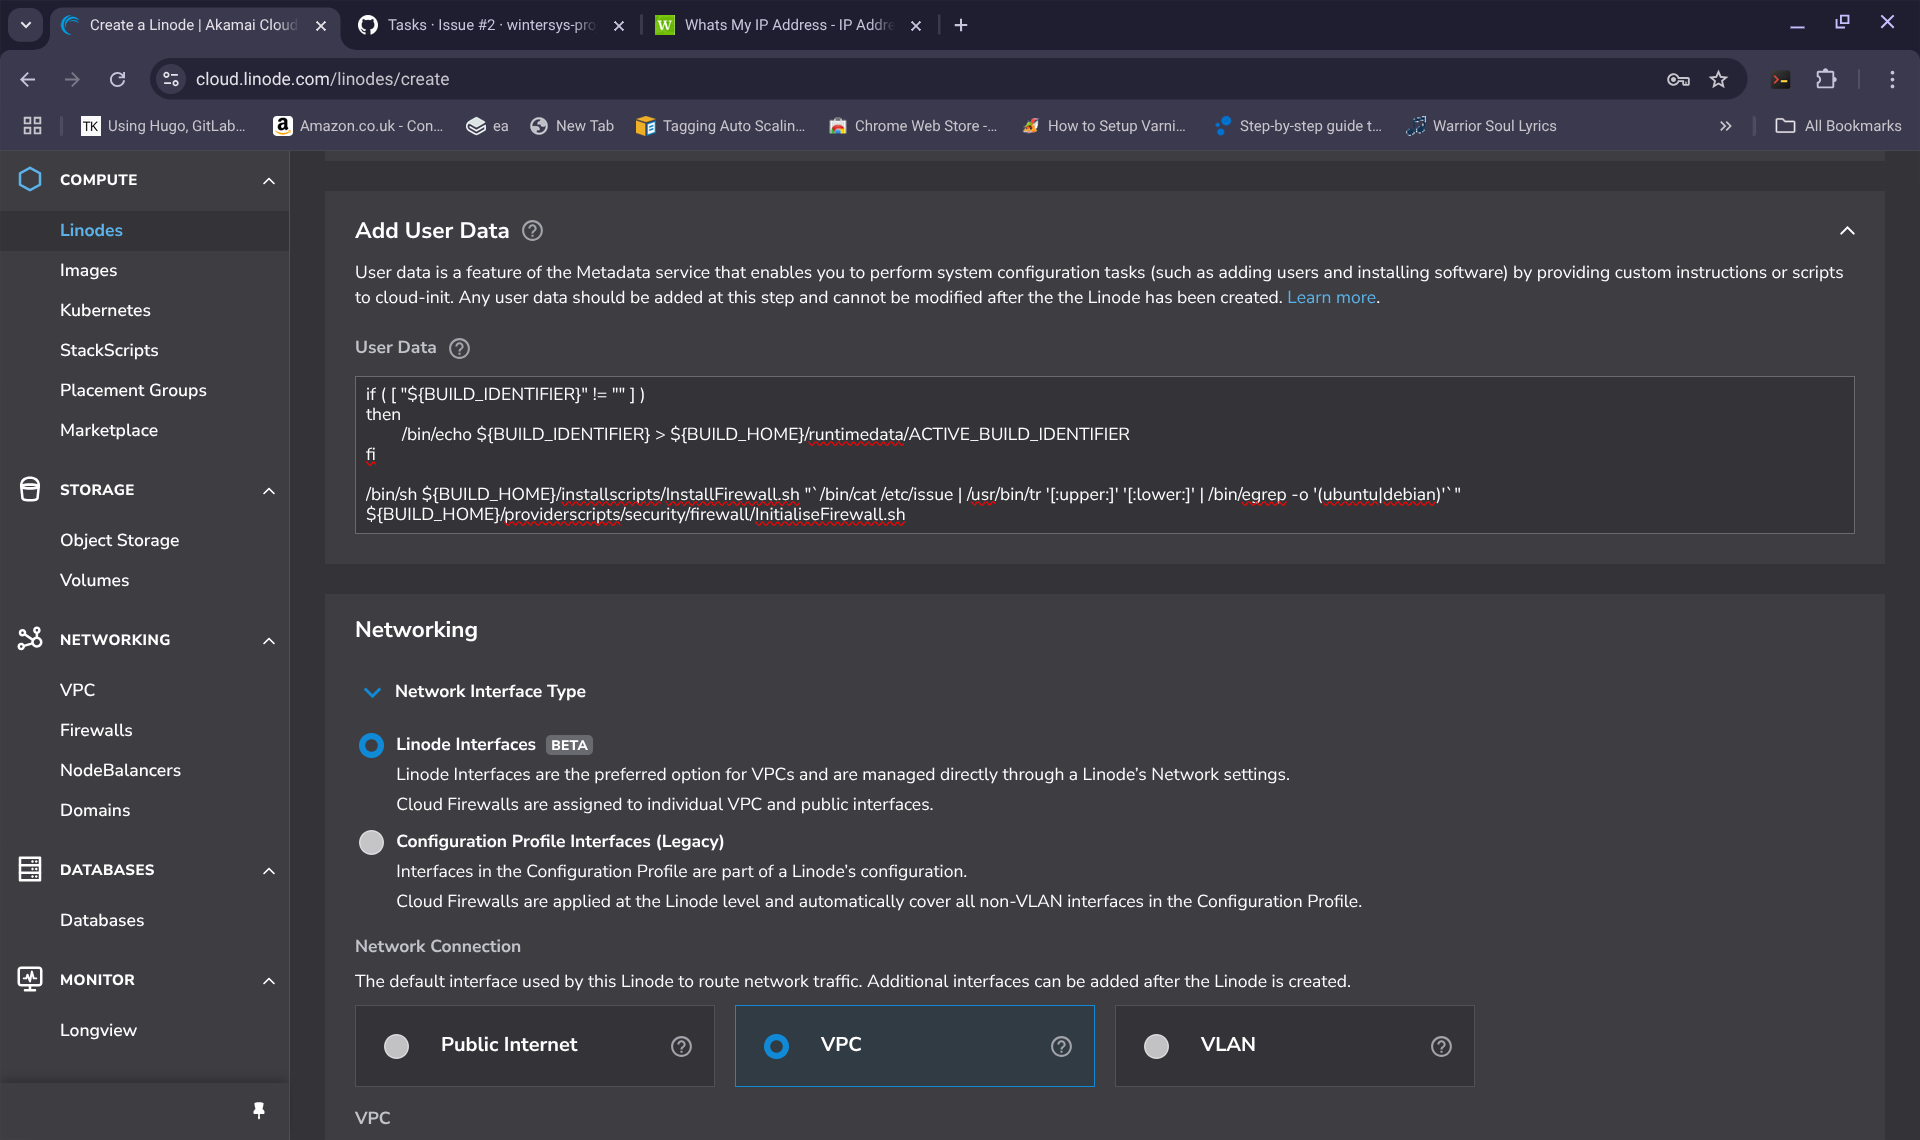
Task: Click the VLAN option help icon
Action: (x=1441, y=1046)
